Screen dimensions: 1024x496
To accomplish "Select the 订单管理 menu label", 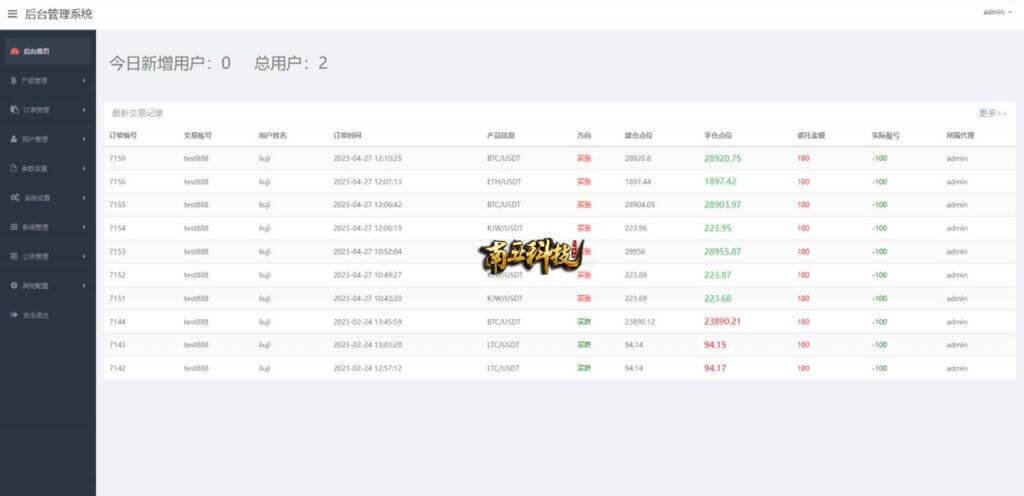I will coord(35,110).
